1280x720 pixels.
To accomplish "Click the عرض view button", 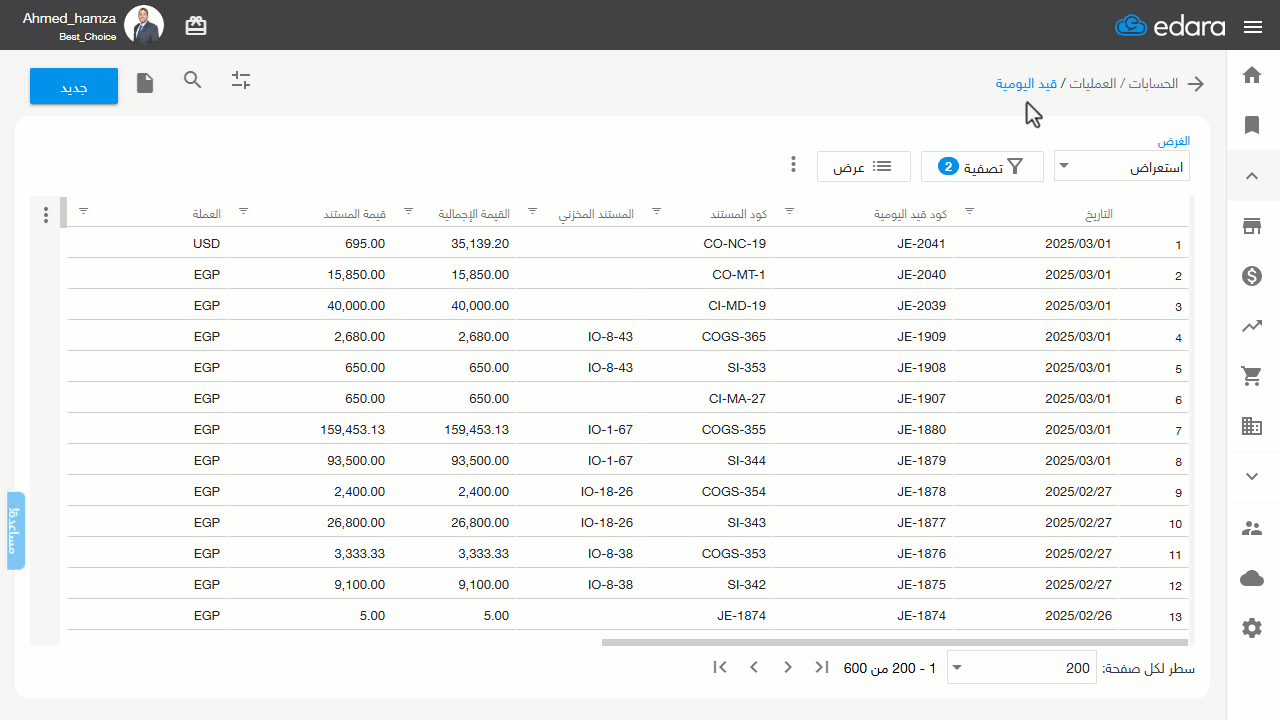I will click(863, 167).
